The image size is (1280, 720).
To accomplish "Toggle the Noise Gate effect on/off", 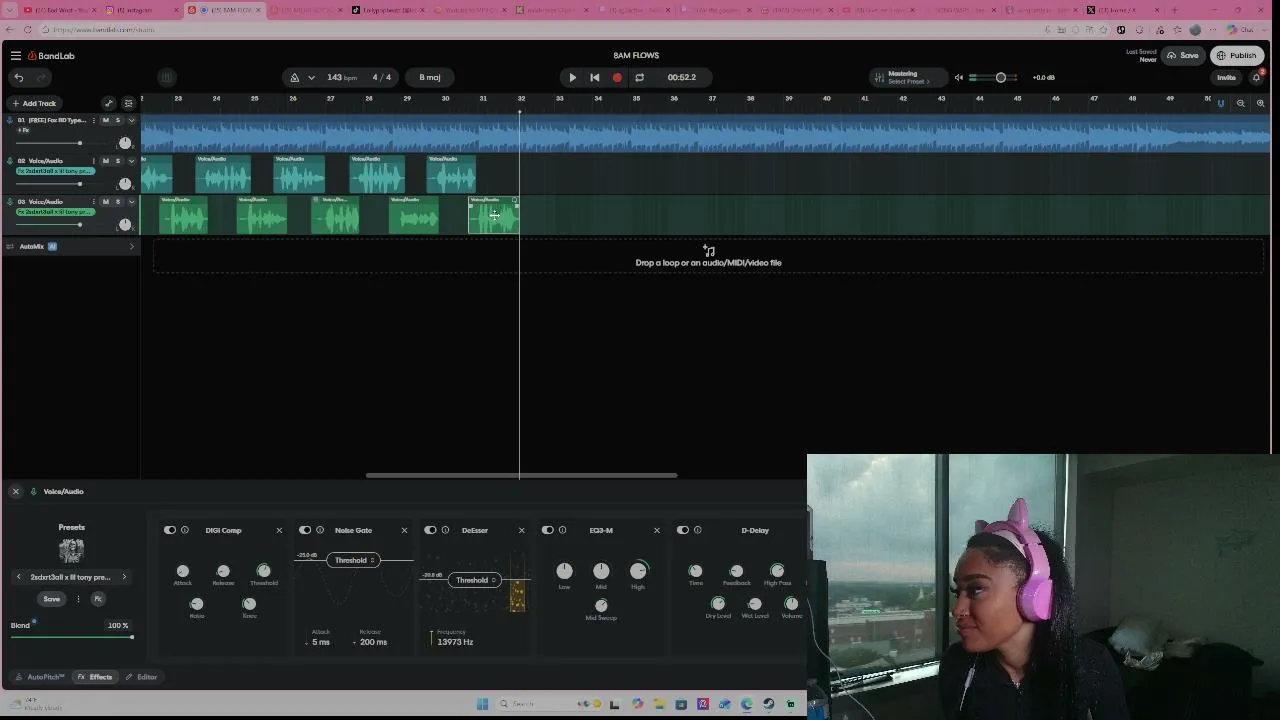I will (305, 530).
